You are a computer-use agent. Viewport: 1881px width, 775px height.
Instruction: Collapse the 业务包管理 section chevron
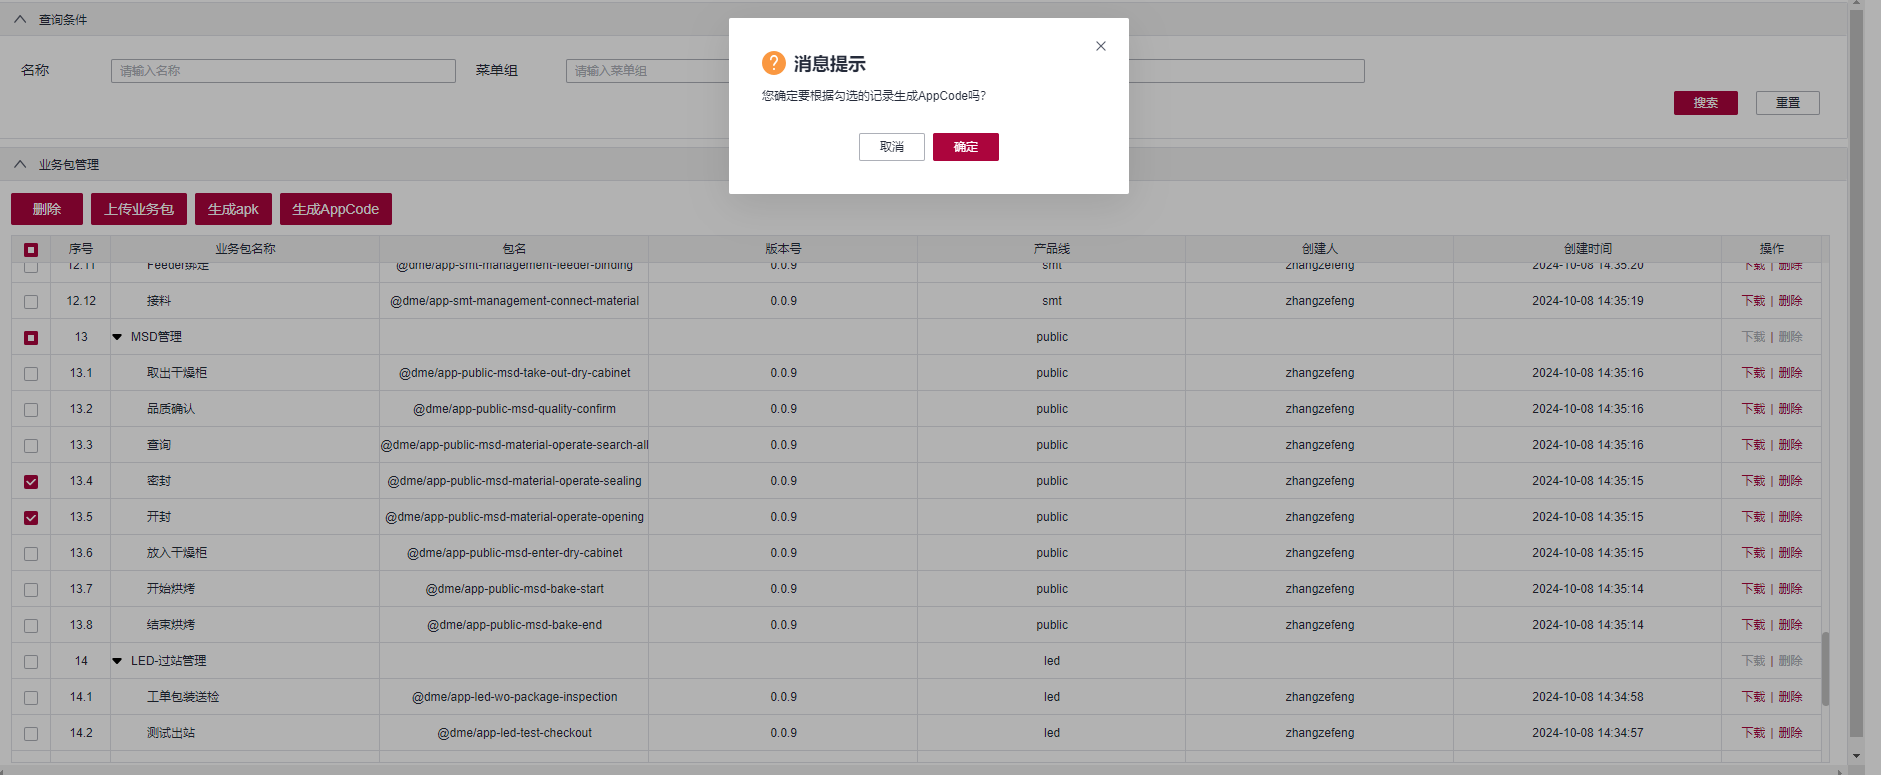(20, 165)
